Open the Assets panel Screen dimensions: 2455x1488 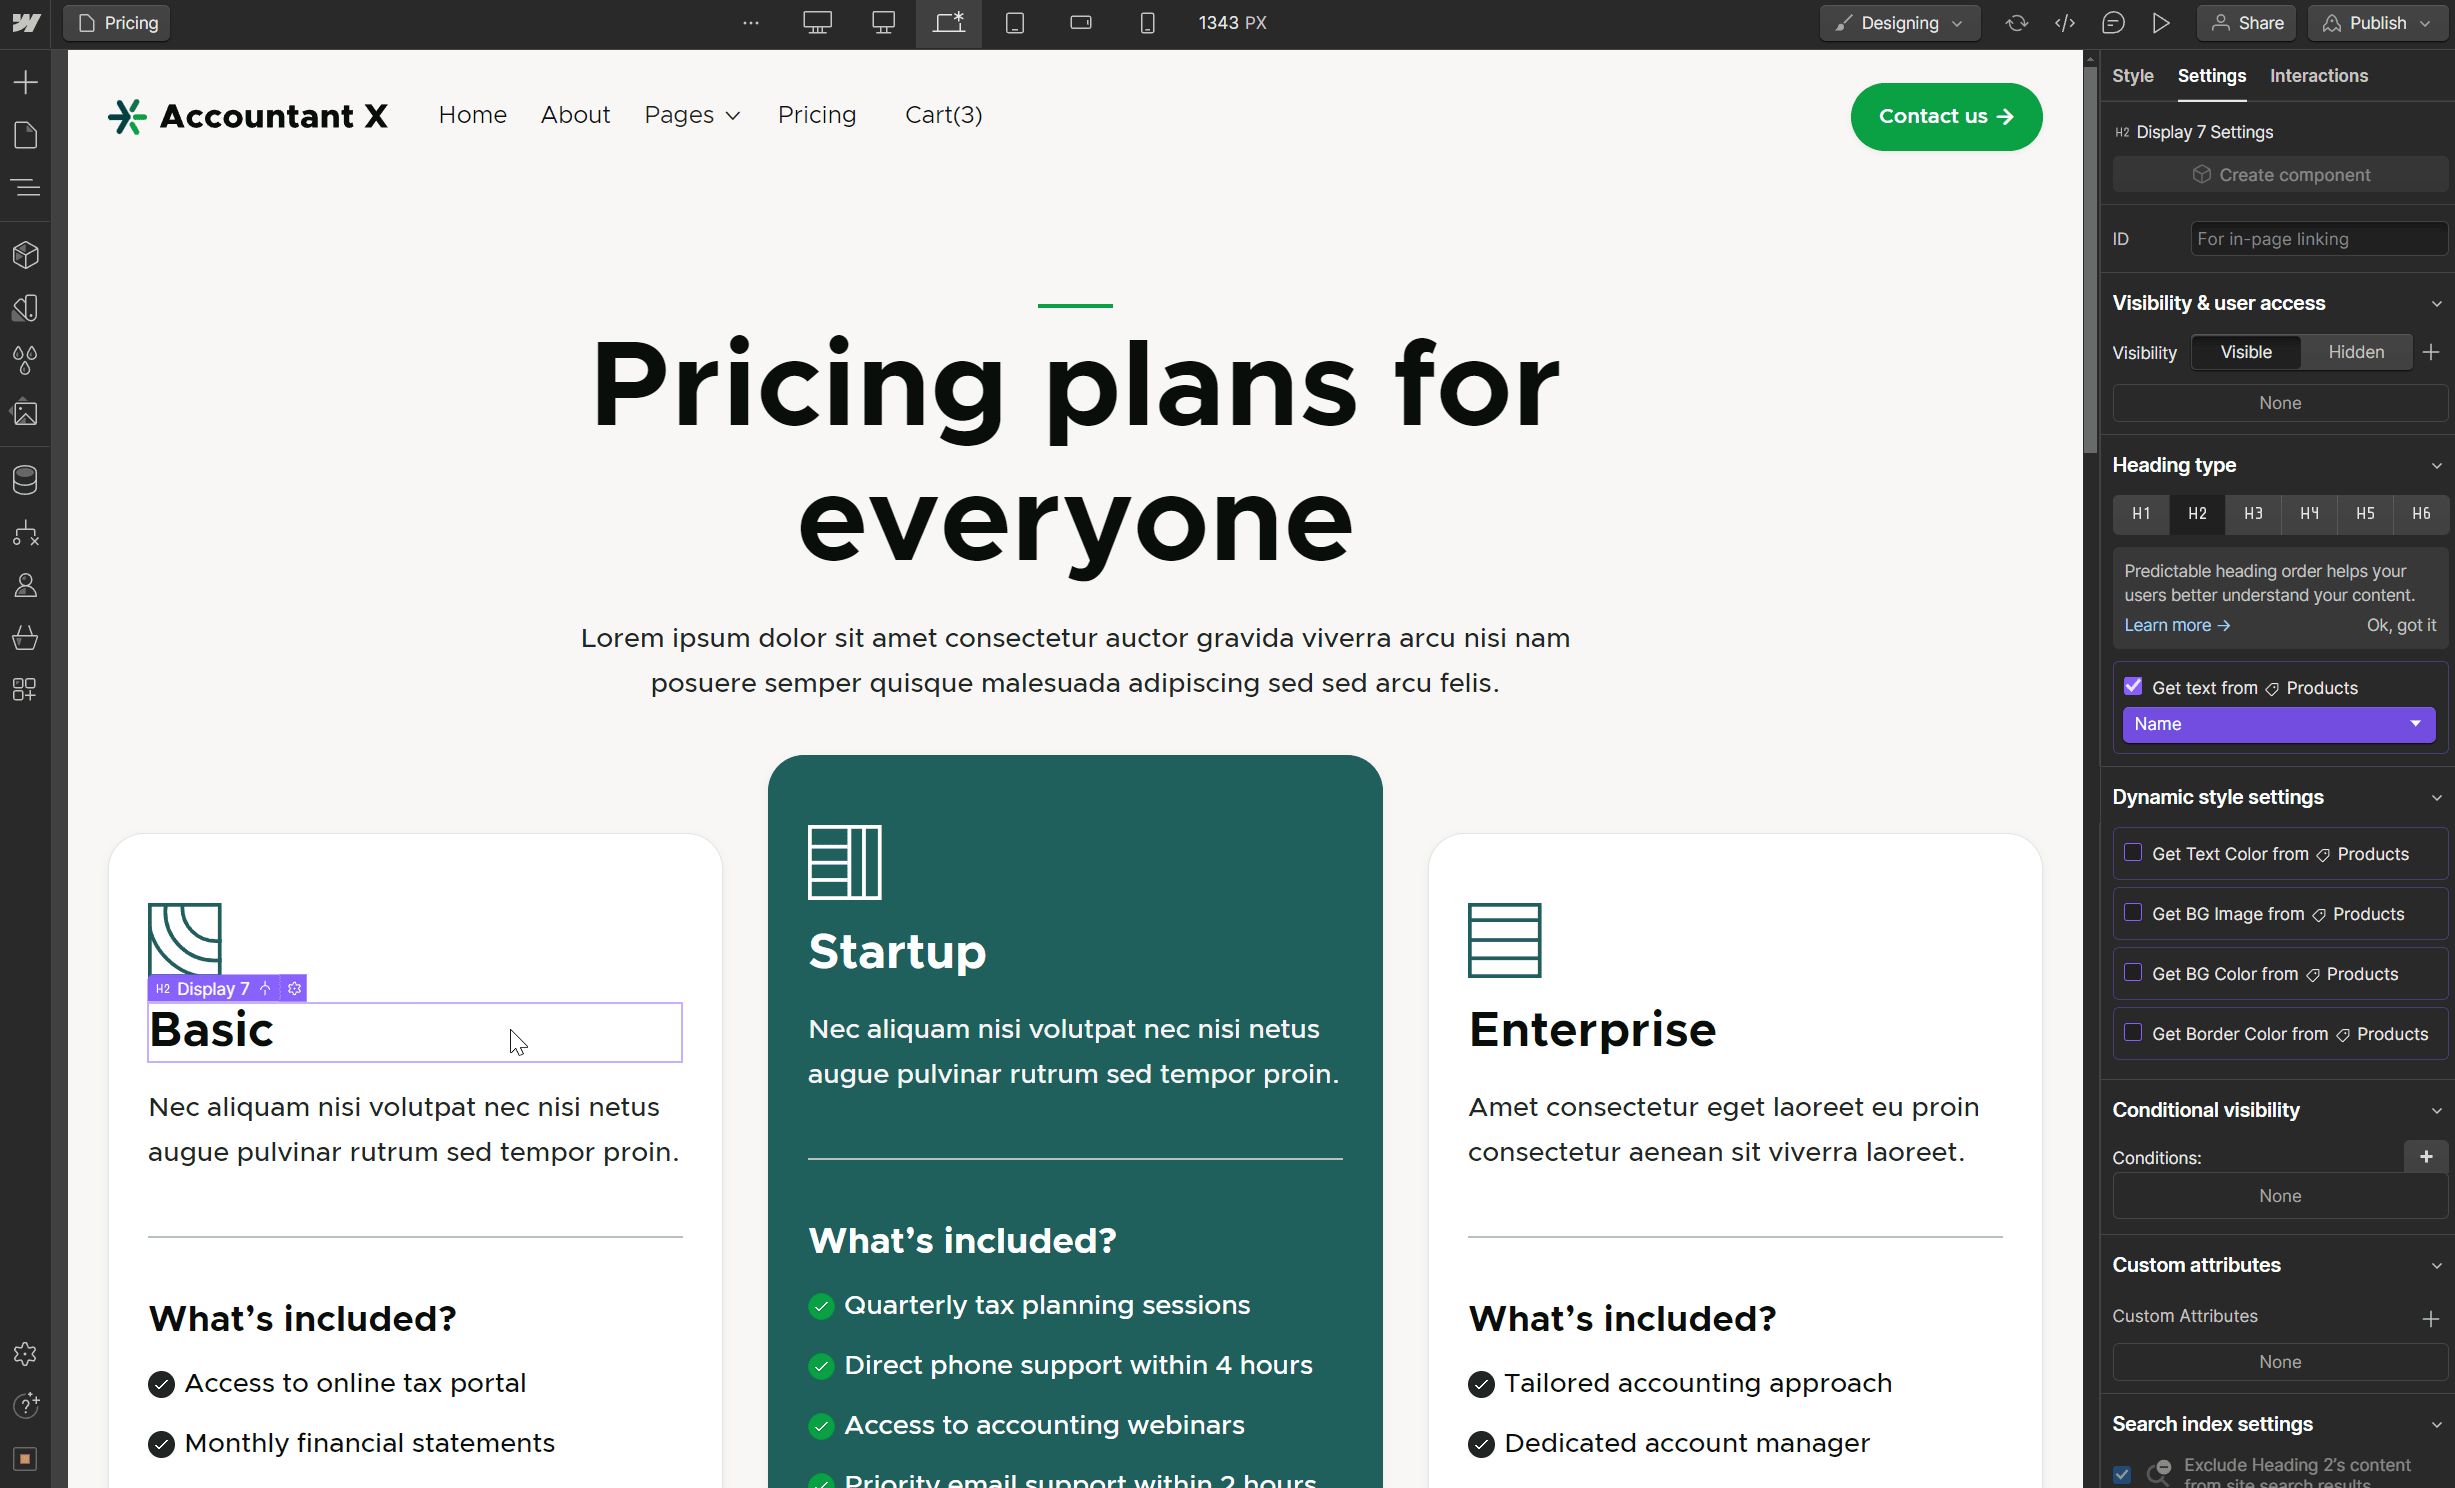[x=25, y=413]
